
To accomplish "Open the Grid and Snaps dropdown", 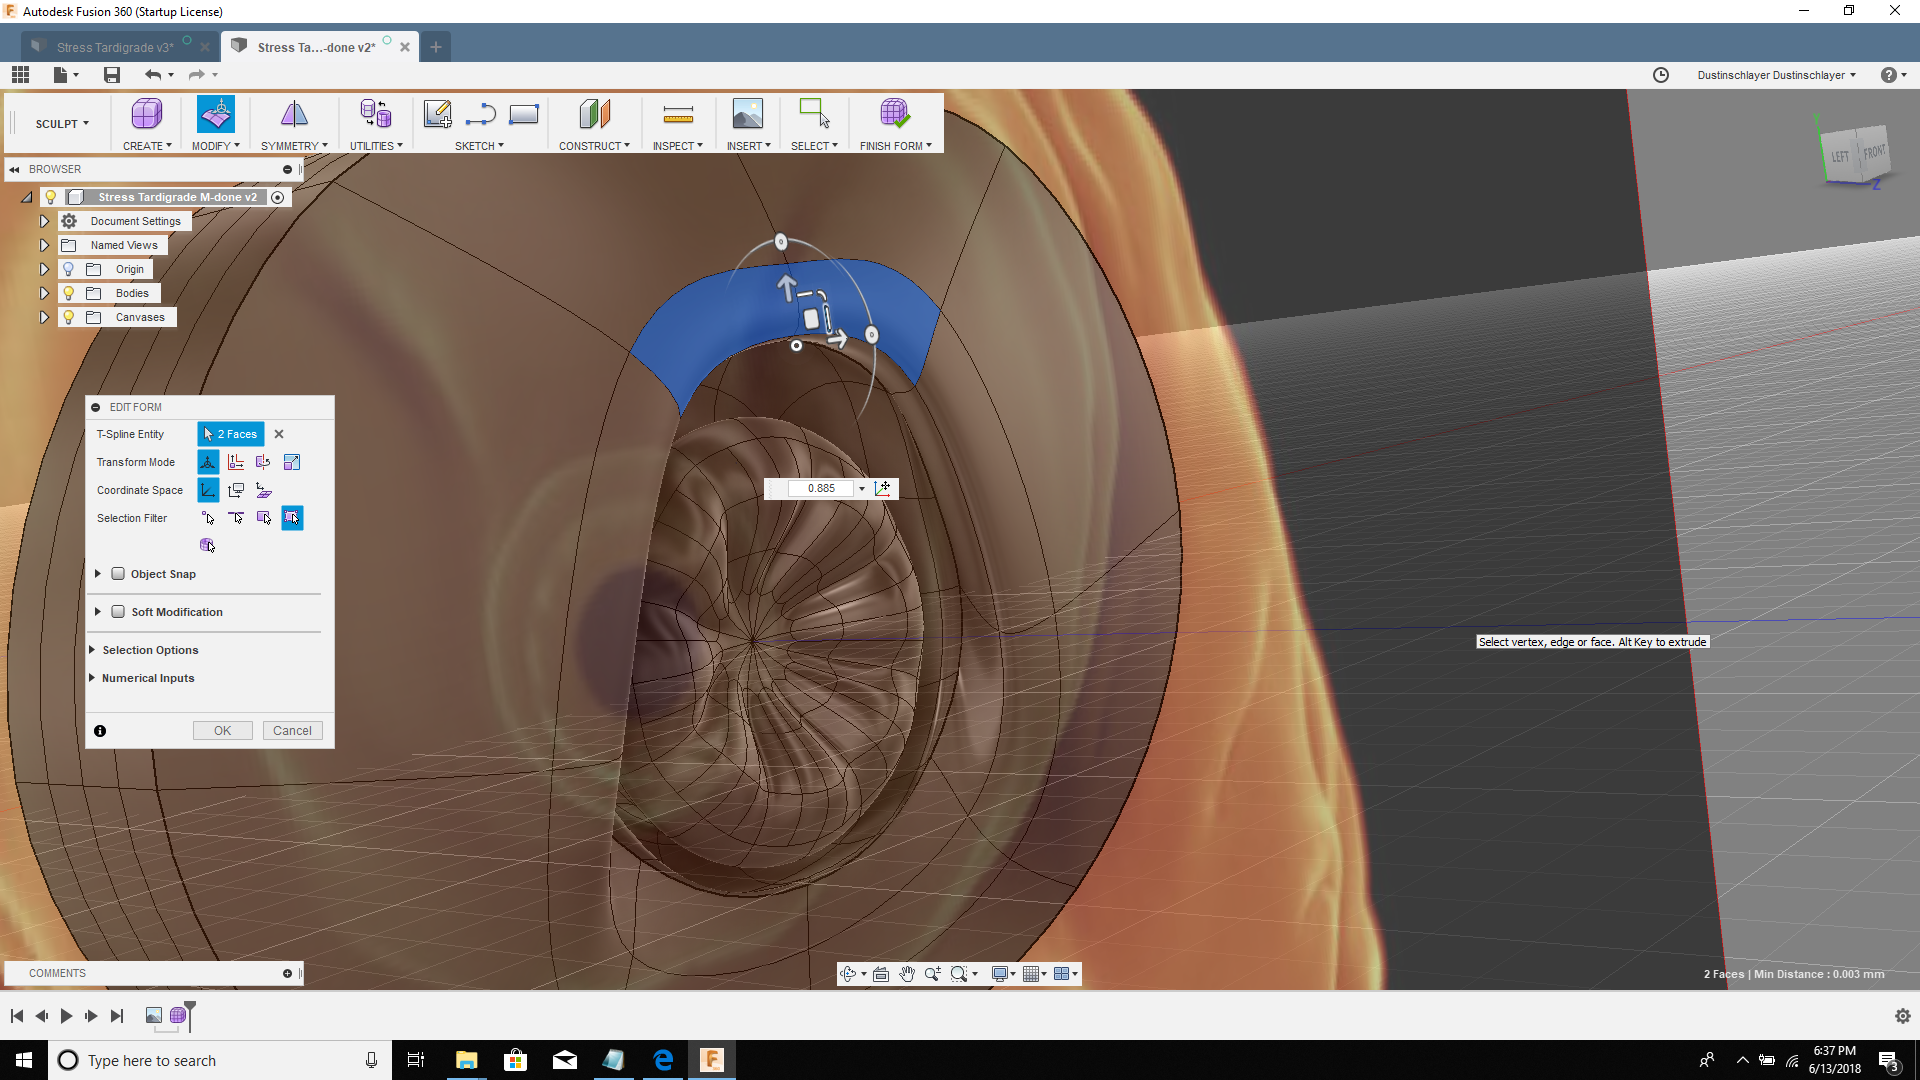I will [1035, 974].
